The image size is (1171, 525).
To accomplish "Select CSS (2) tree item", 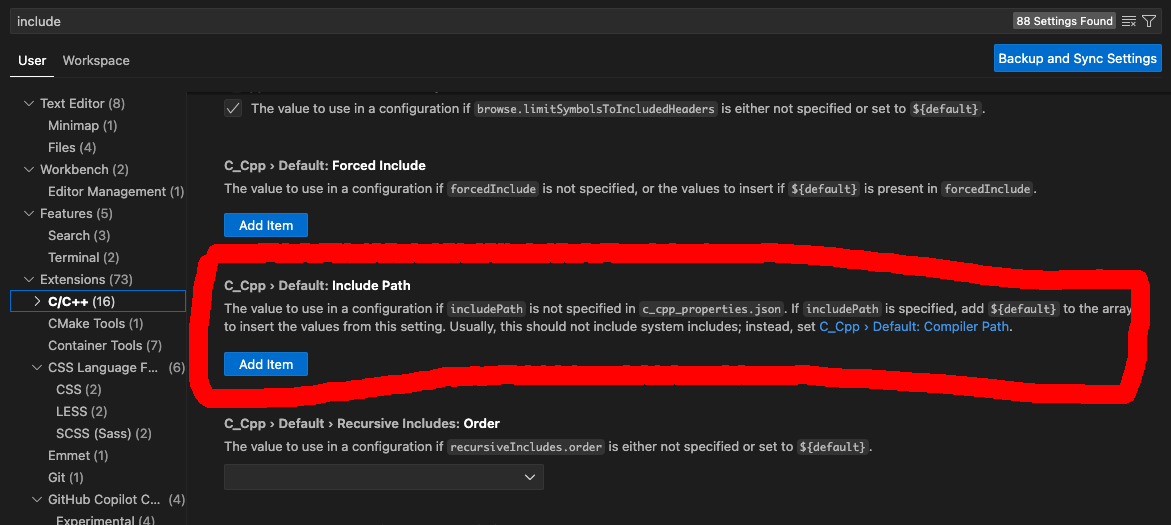I will point(78,389).
